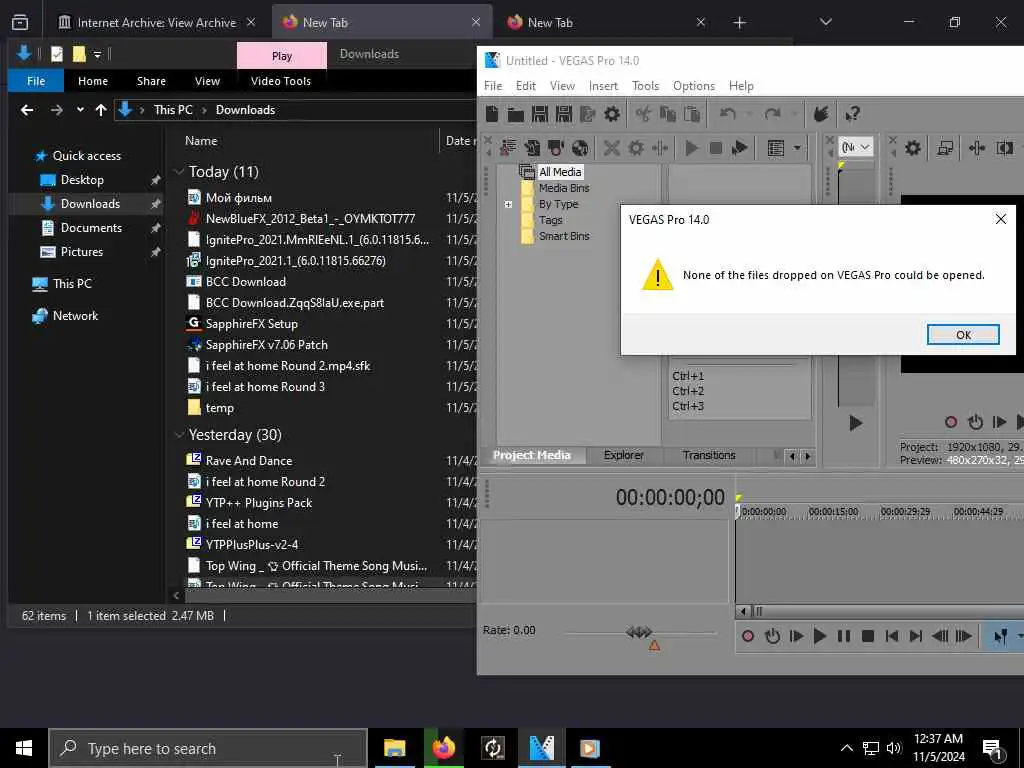Open the VEGAS File menu

pos(493,86)
